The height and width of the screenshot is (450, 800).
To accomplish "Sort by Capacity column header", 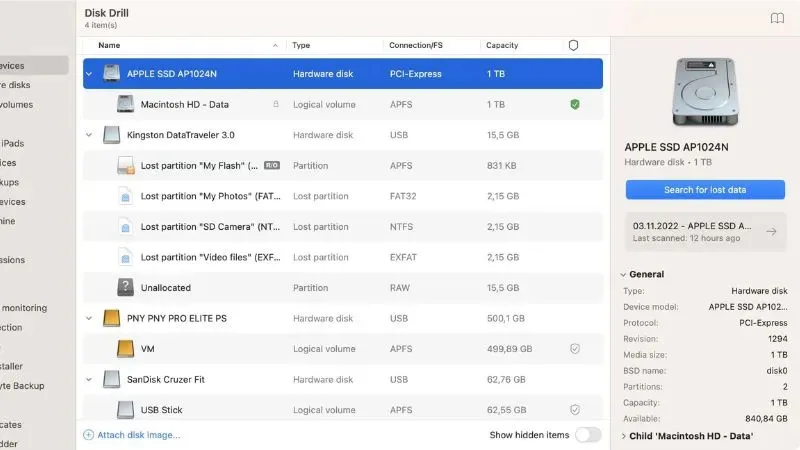I will (502, 45).
